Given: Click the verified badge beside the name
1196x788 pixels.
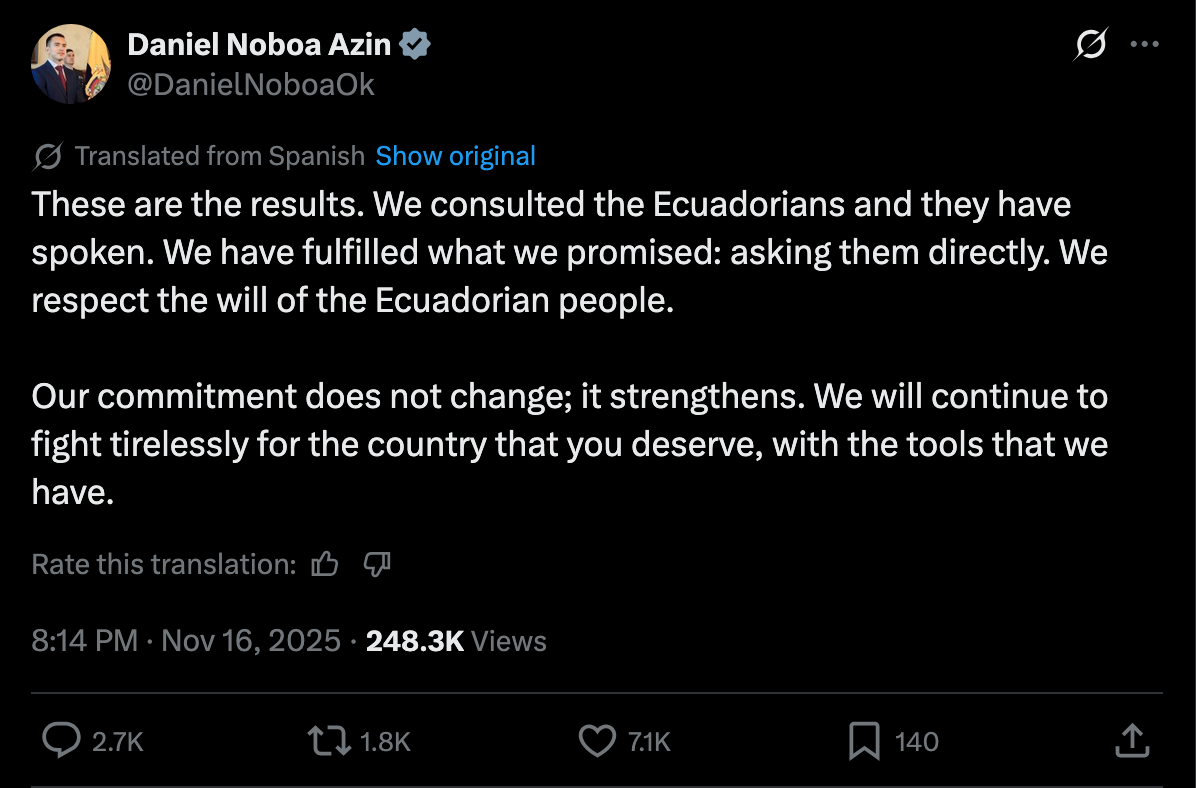Looking at the screenshot, I should [x=416, y=44].
